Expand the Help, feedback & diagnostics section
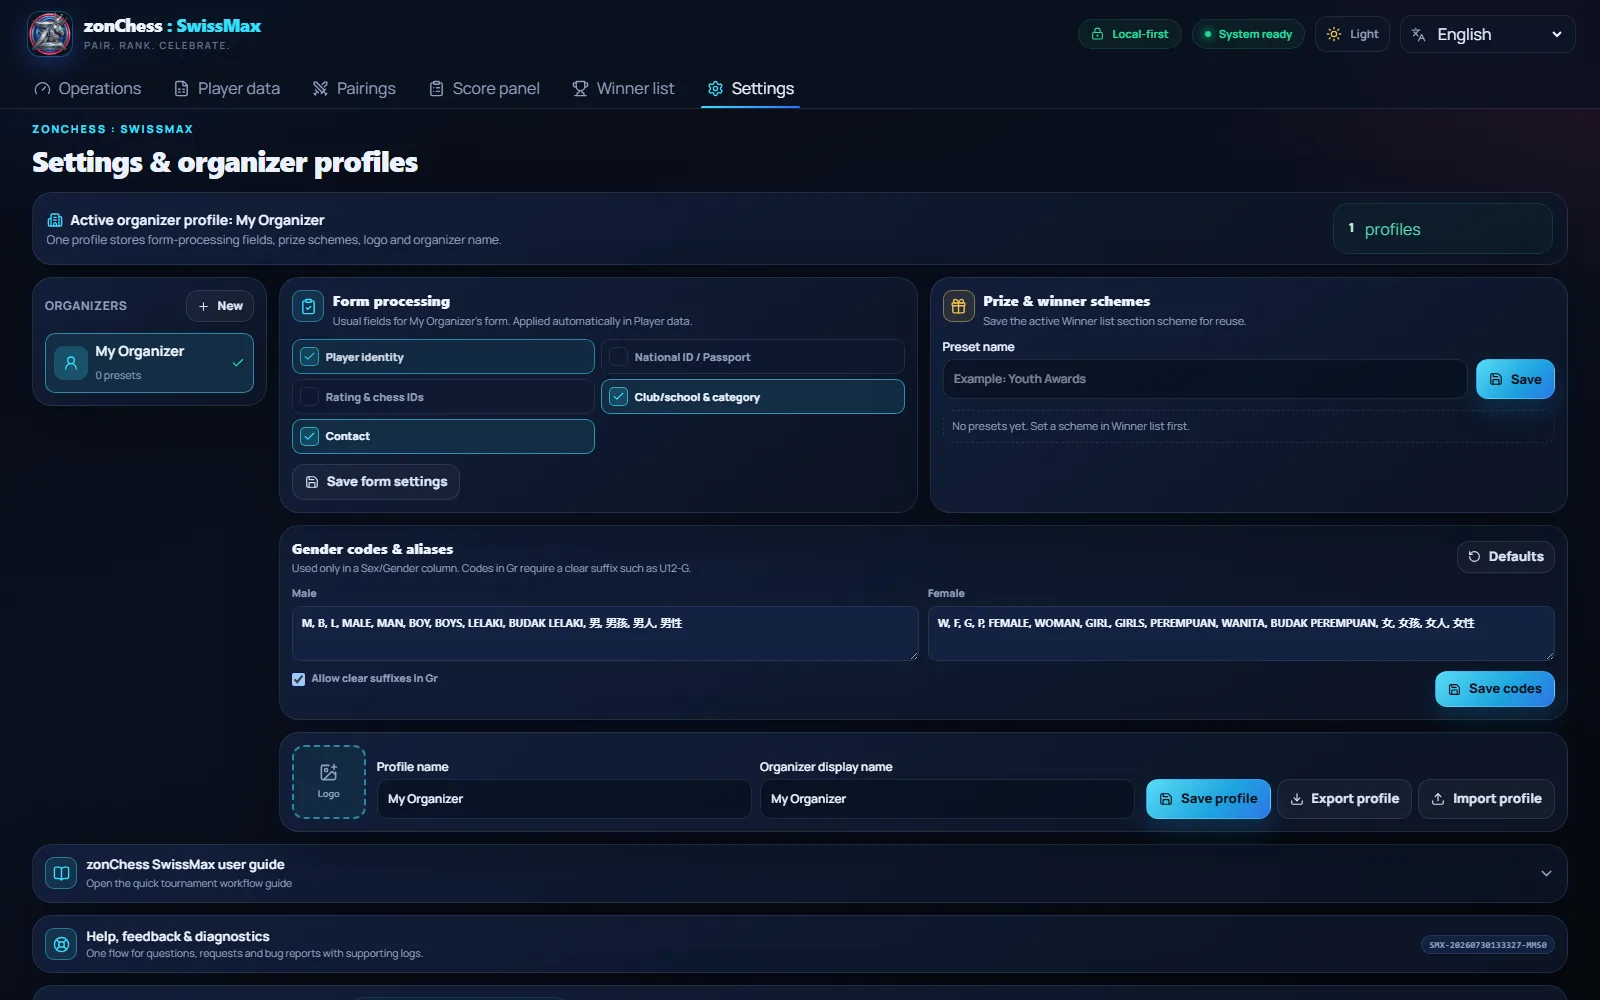 point(799,944)
